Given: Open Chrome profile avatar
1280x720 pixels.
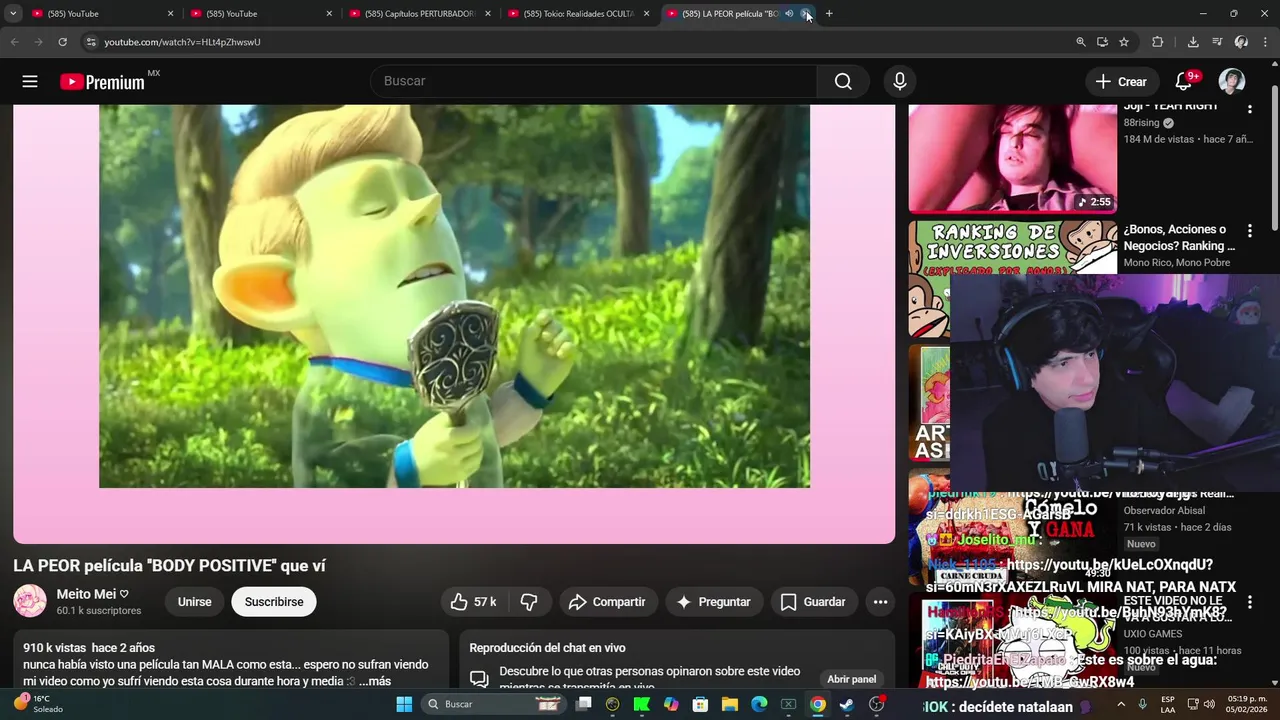Looking at the screenshot, I should (x=1241, y=42).
